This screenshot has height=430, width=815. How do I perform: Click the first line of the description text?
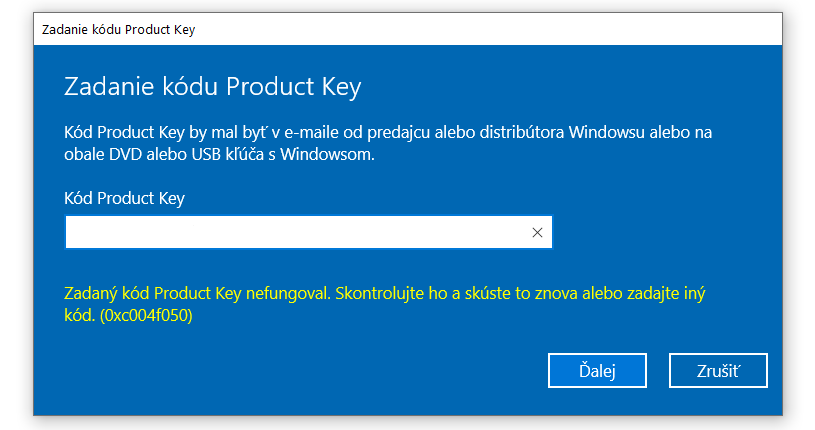388,133
